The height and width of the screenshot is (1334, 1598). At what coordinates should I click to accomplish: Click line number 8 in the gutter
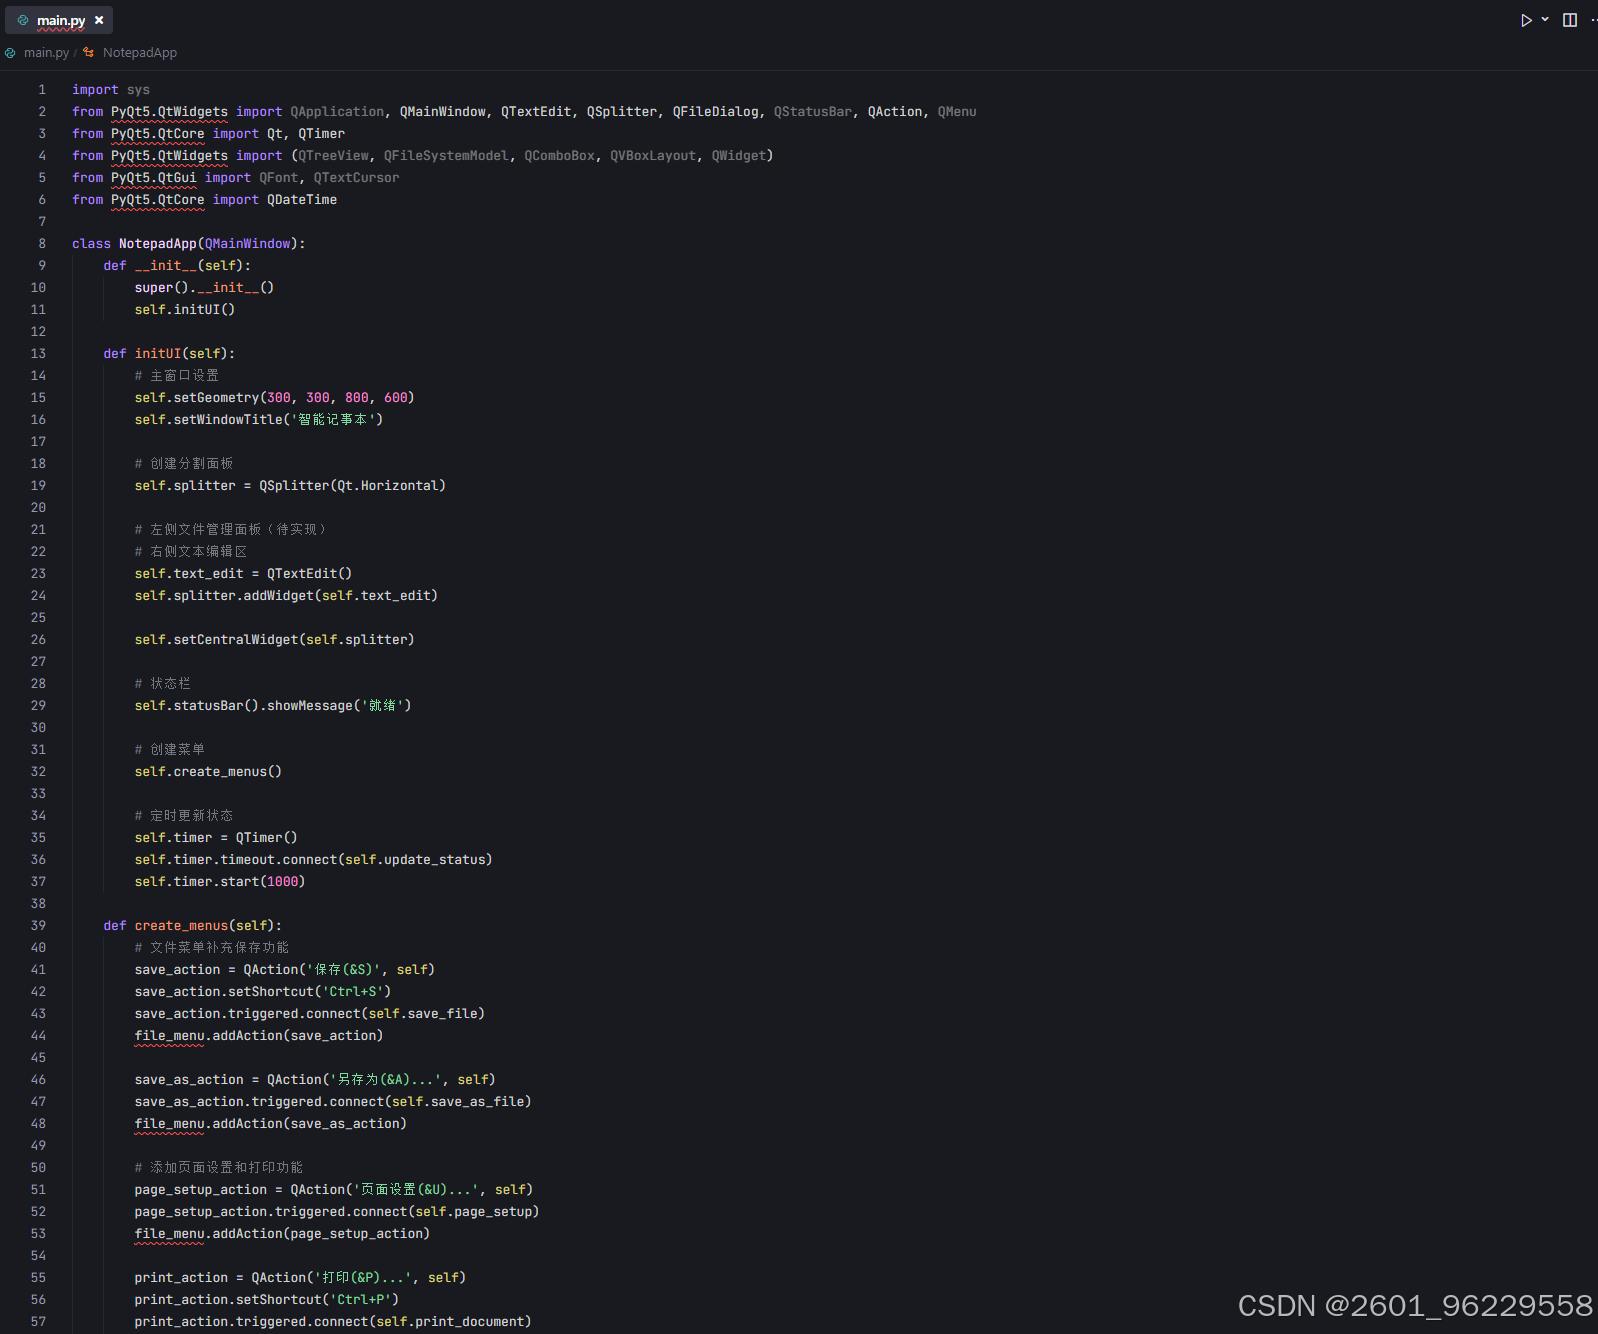(42, 244)
